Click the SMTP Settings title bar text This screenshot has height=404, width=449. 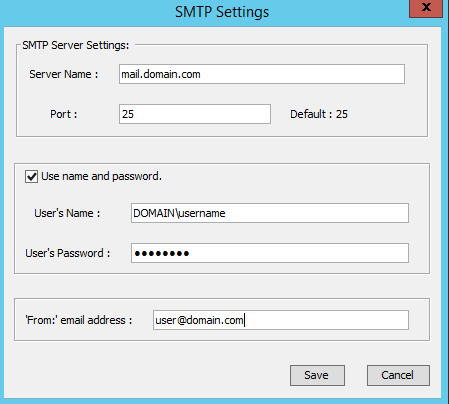tap(222, 12)
